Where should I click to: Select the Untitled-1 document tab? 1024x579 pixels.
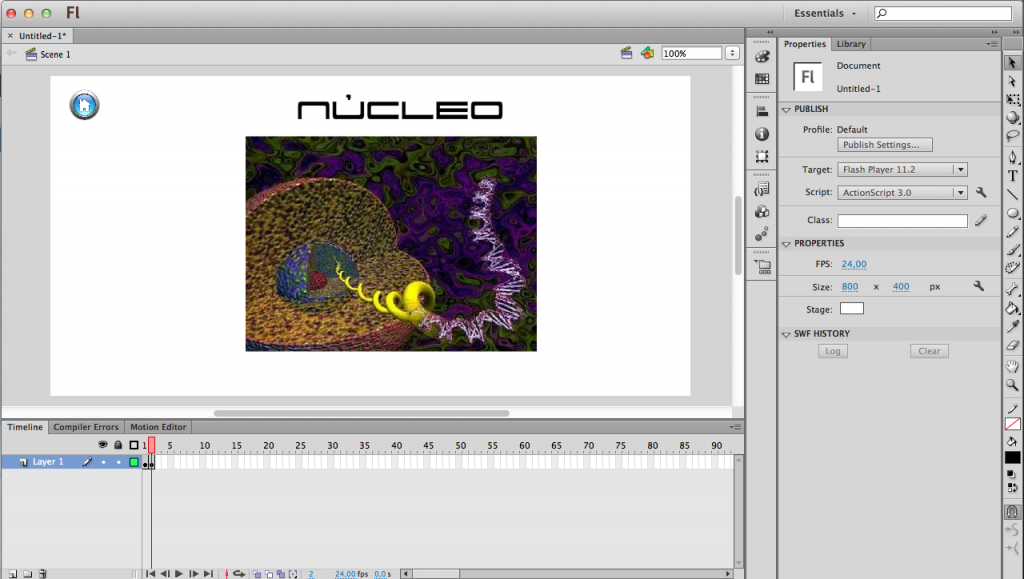pyautogui.click(x=42, y=36)
